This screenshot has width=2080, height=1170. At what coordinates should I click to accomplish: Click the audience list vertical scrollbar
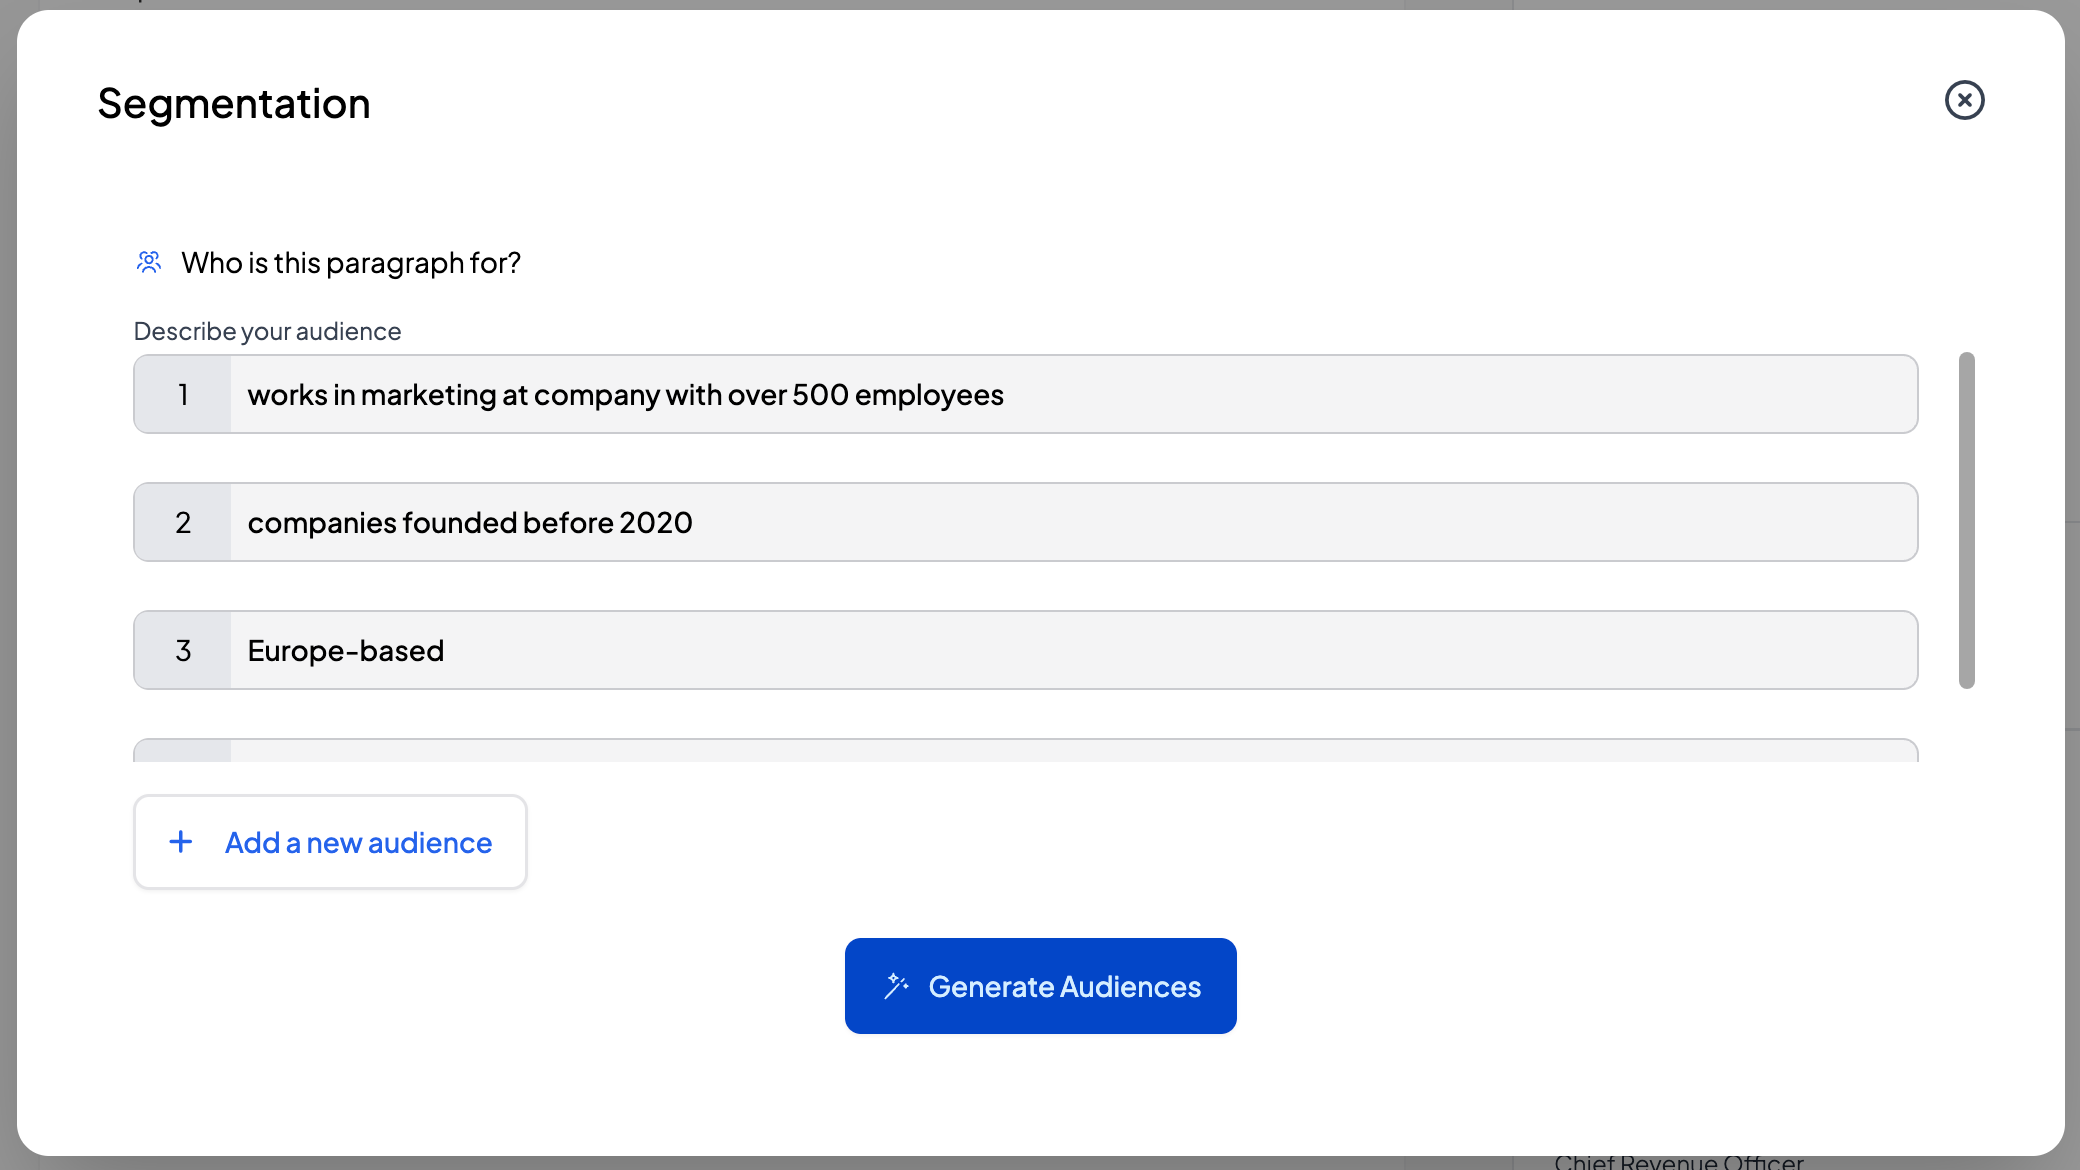coord(1966,520)
